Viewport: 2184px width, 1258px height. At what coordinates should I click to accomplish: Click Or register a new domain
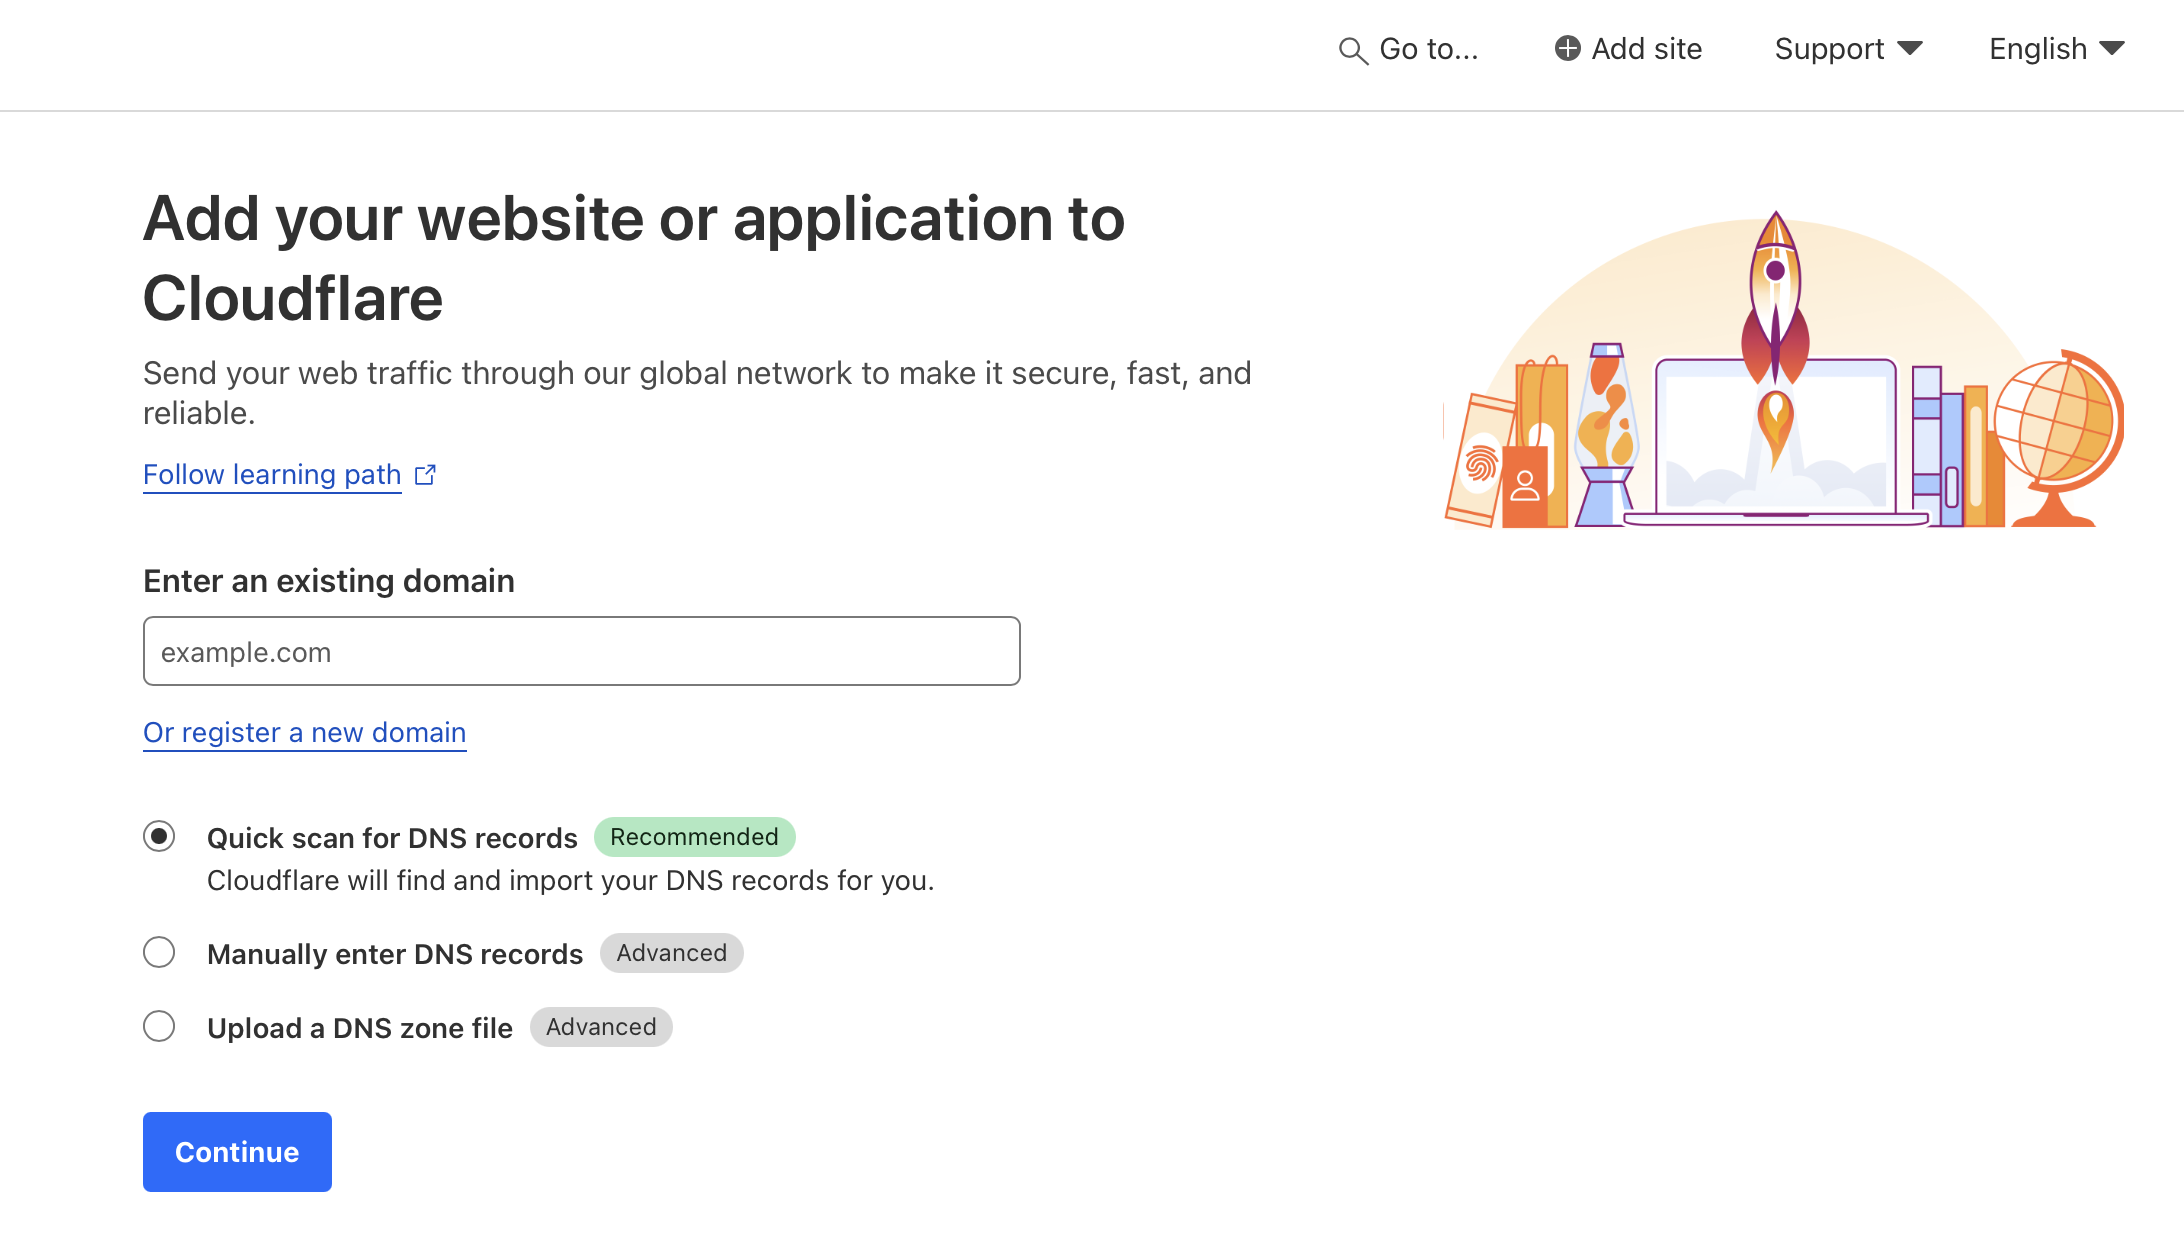(x=304, y=732)
